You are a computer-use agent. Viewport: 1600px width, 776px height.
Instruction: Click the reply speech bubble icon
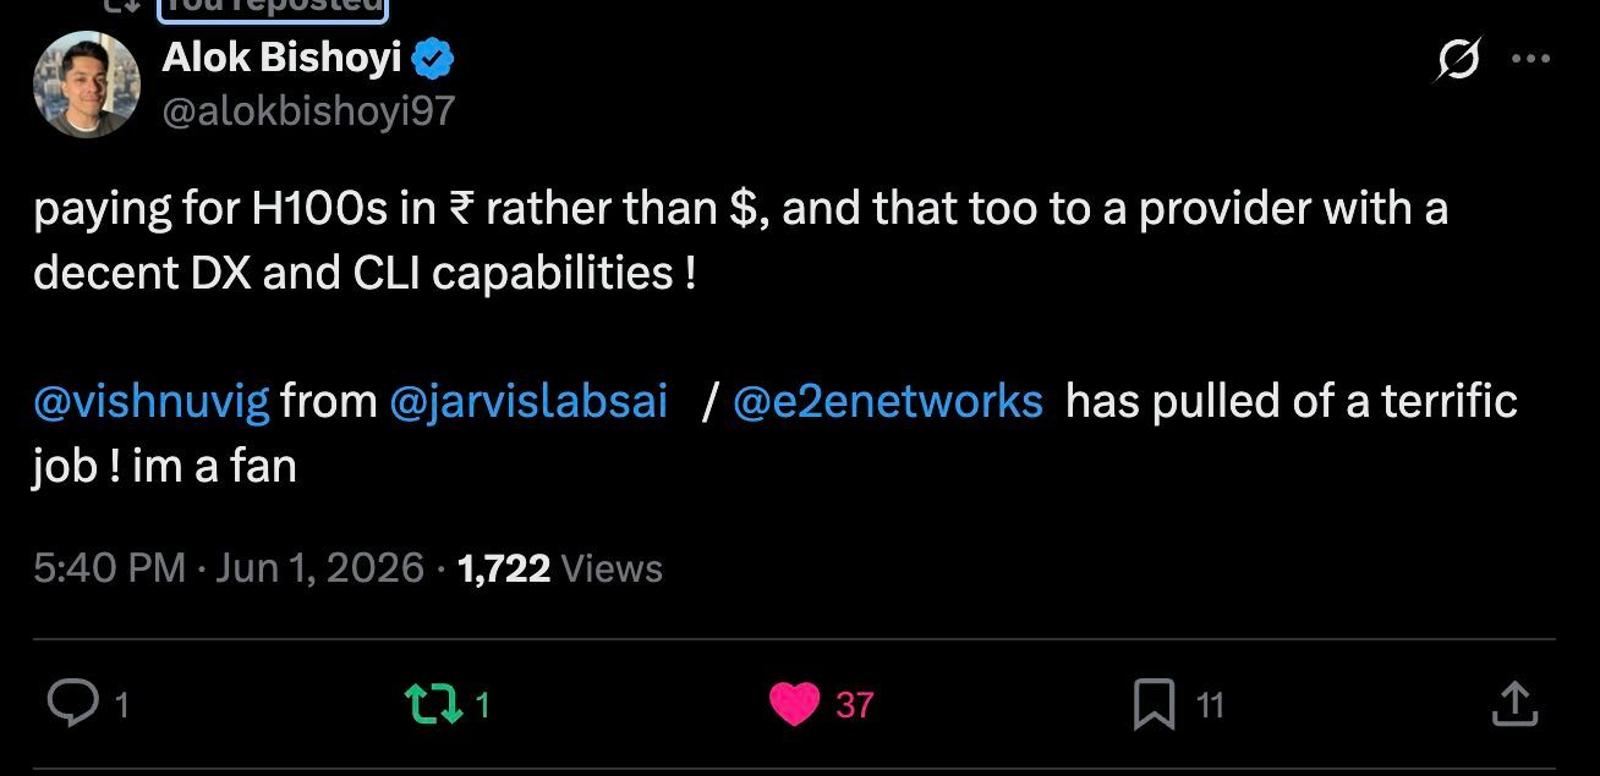[73, 702]
